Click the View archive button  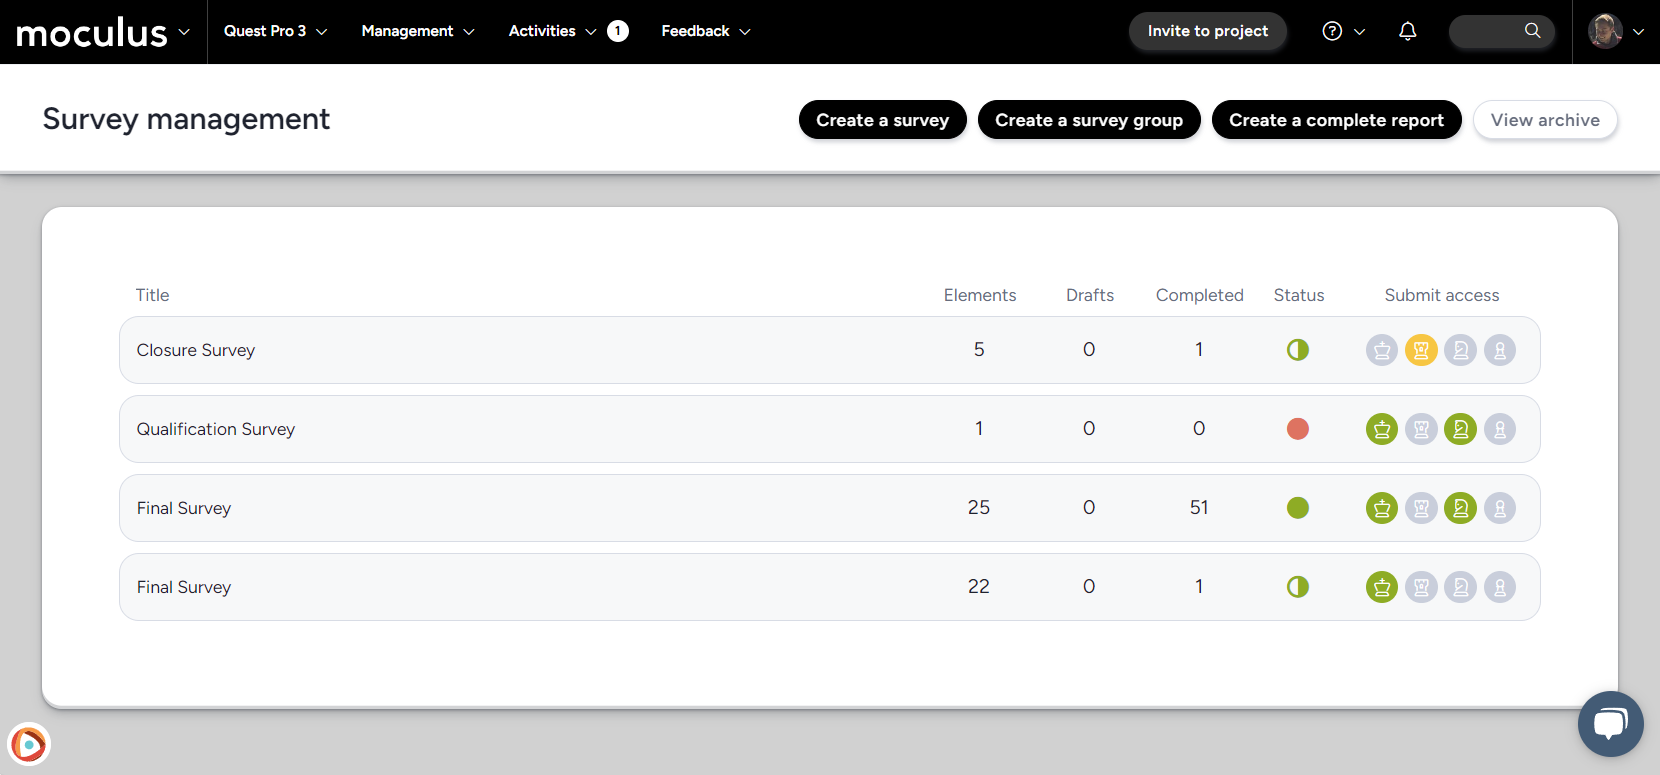(x=1544, y=120)
